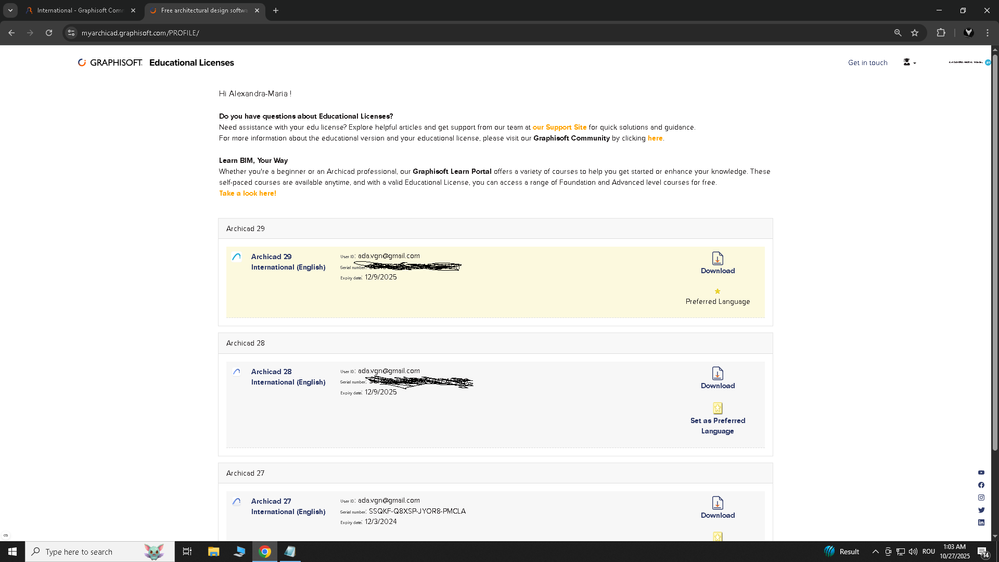This screenshot has height=562, width=999.
Task: Click the Get in touch link
Action: [867, 62]
